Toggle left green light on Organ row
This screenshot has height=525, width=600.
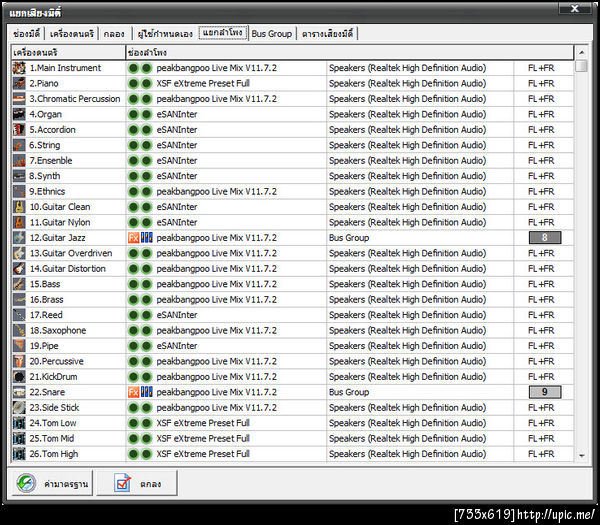(x=133, y=114)
